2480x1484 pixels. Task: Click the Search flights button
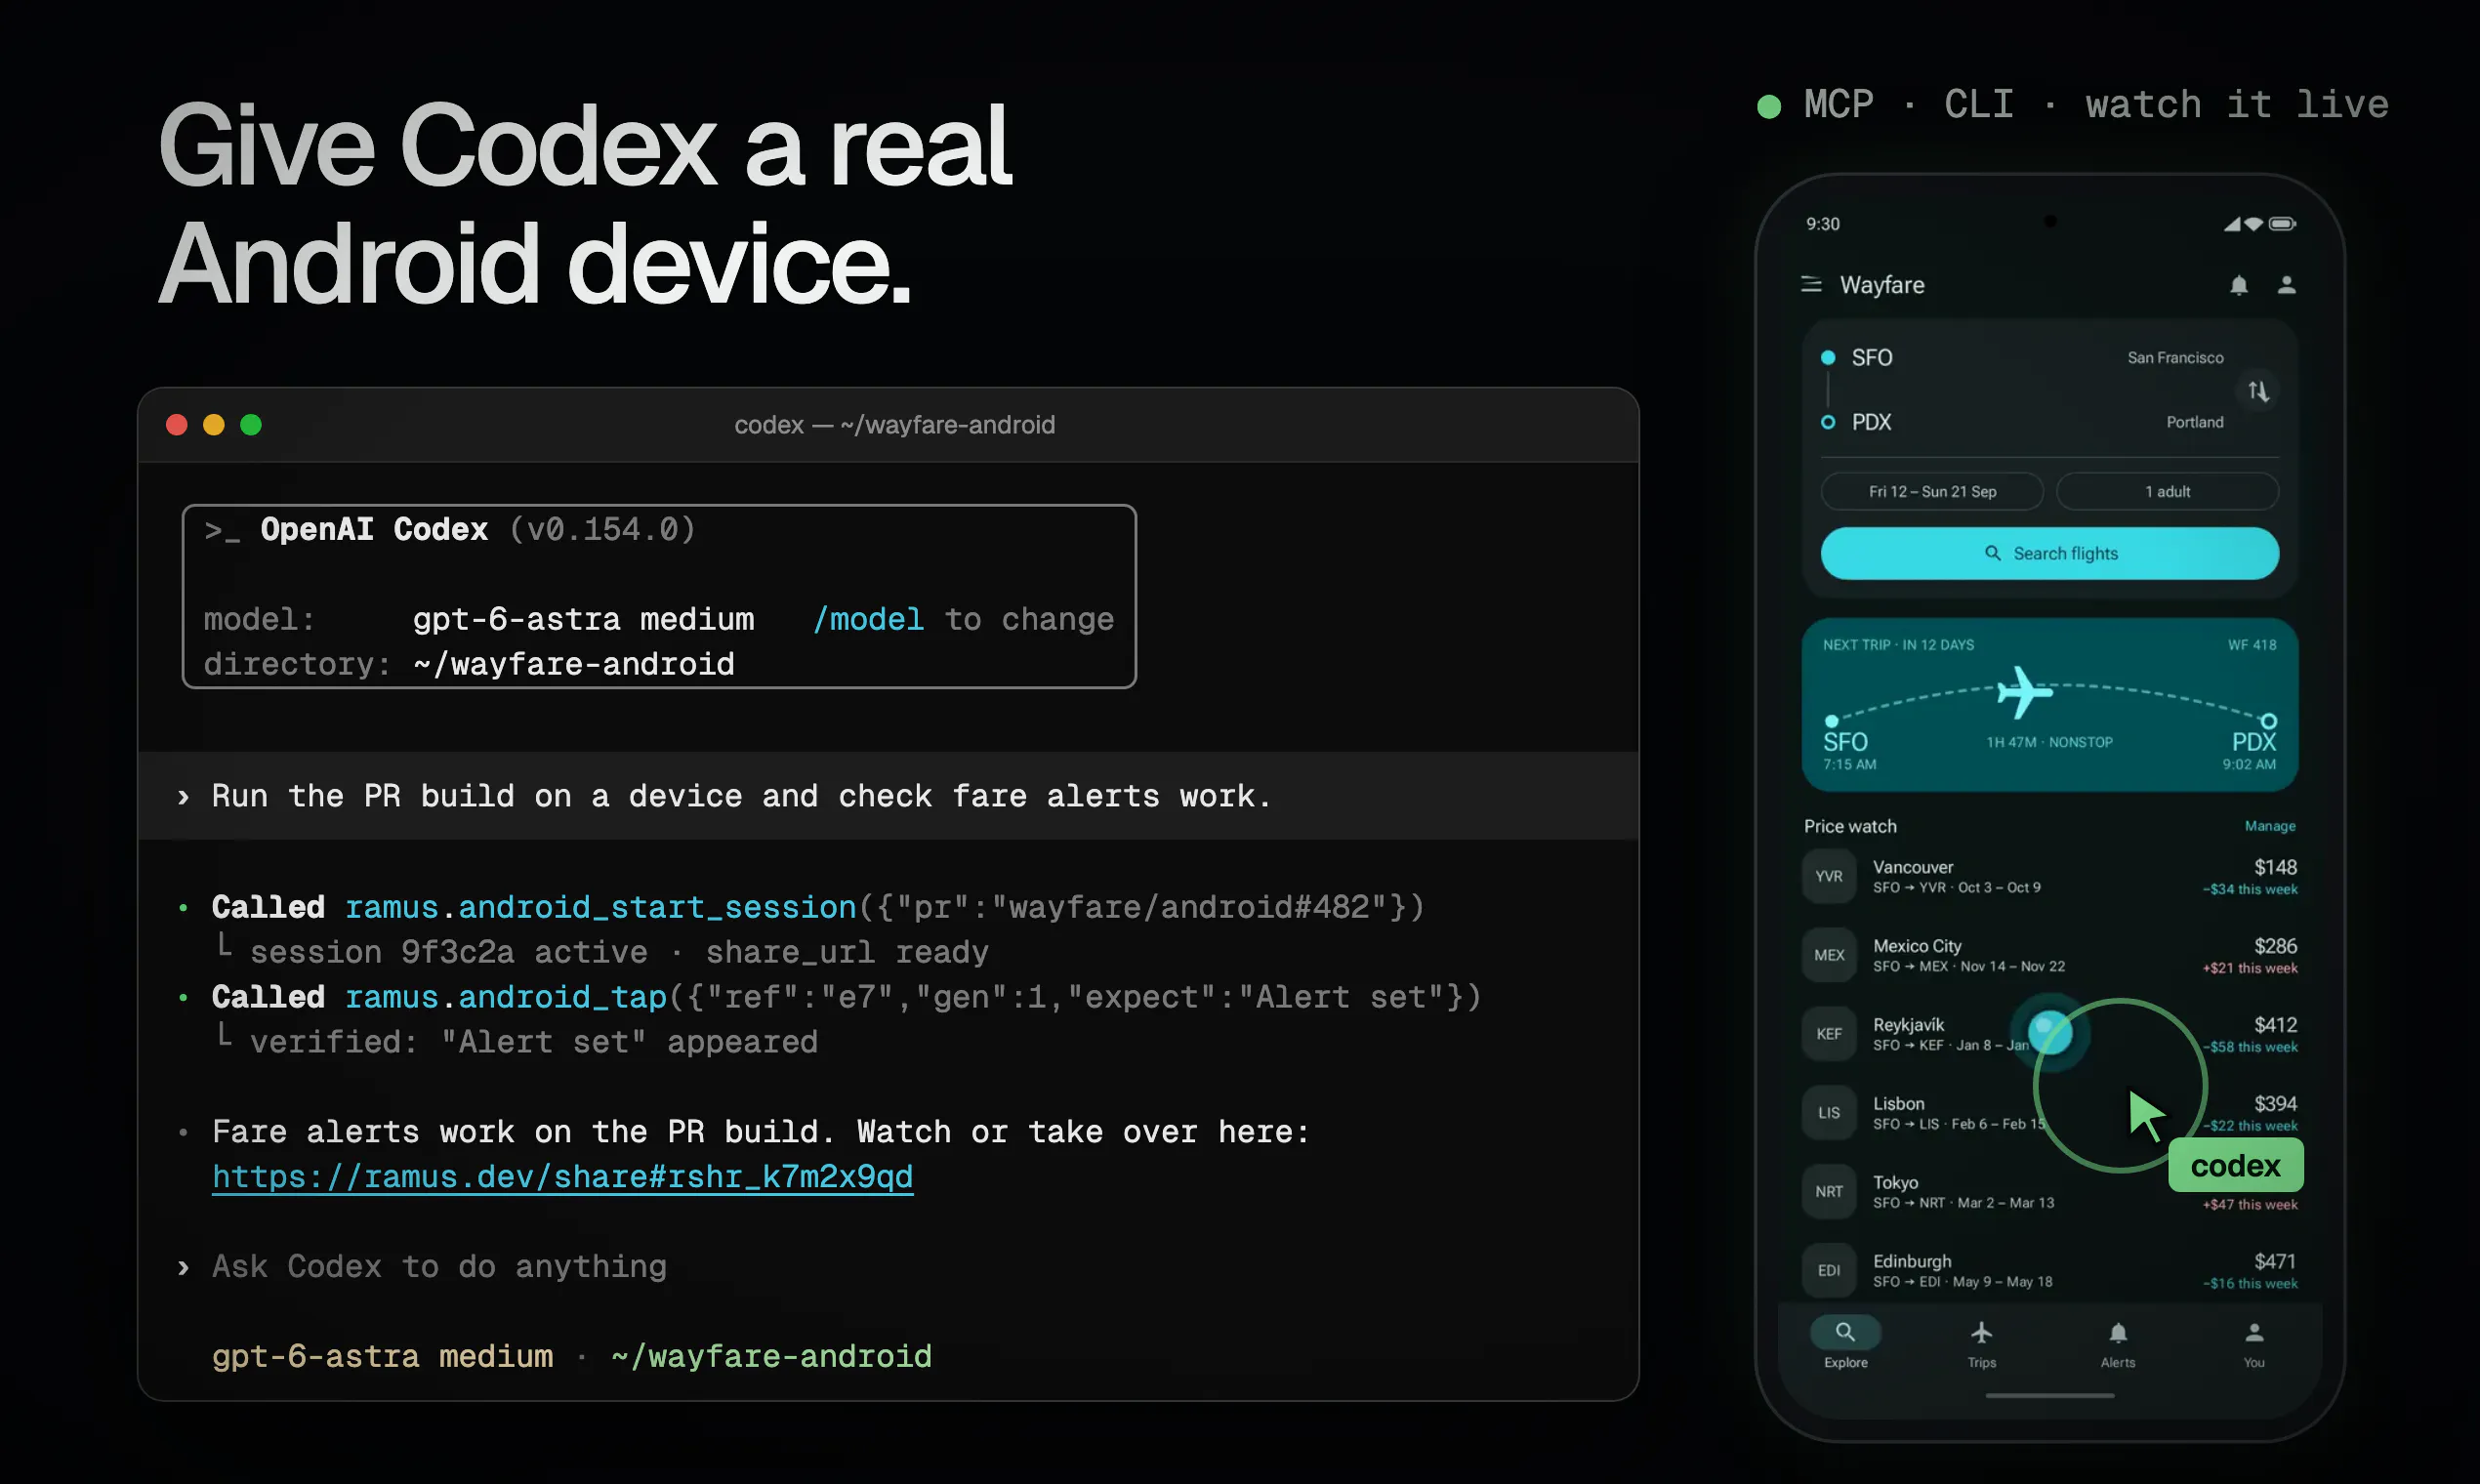tap(2050, 553)
